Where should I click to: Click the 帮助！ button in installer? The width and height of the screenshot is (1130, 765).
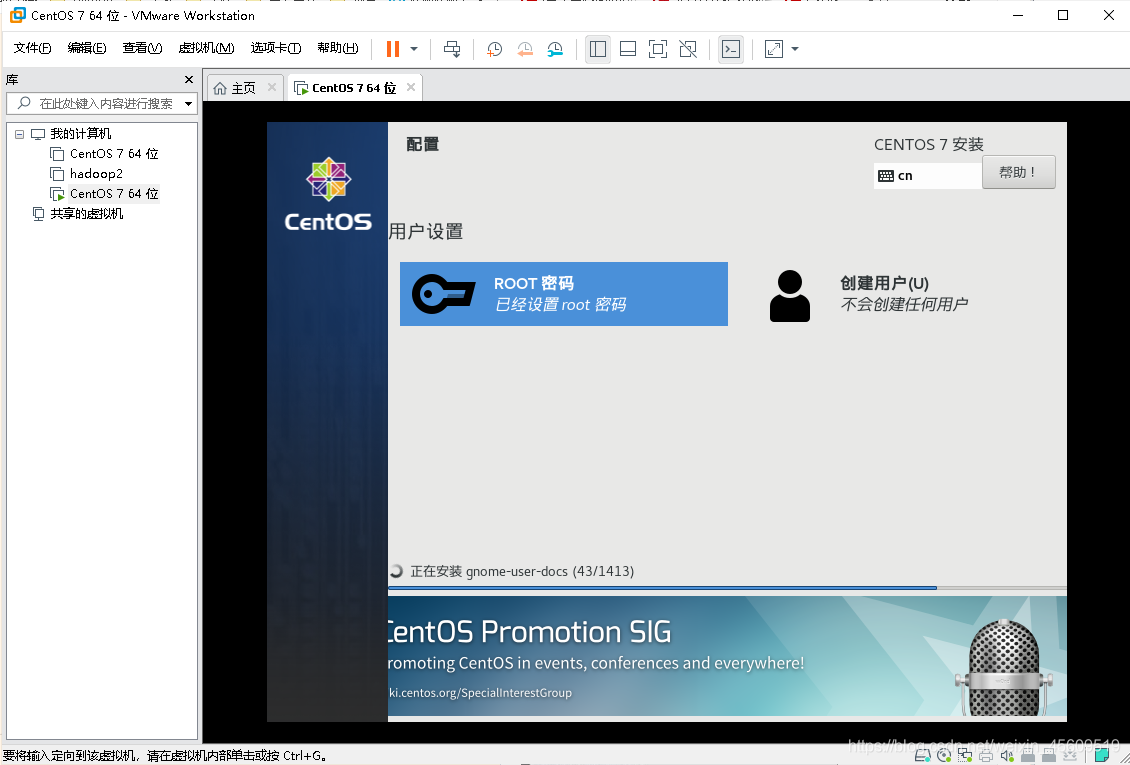[1018, 172]
